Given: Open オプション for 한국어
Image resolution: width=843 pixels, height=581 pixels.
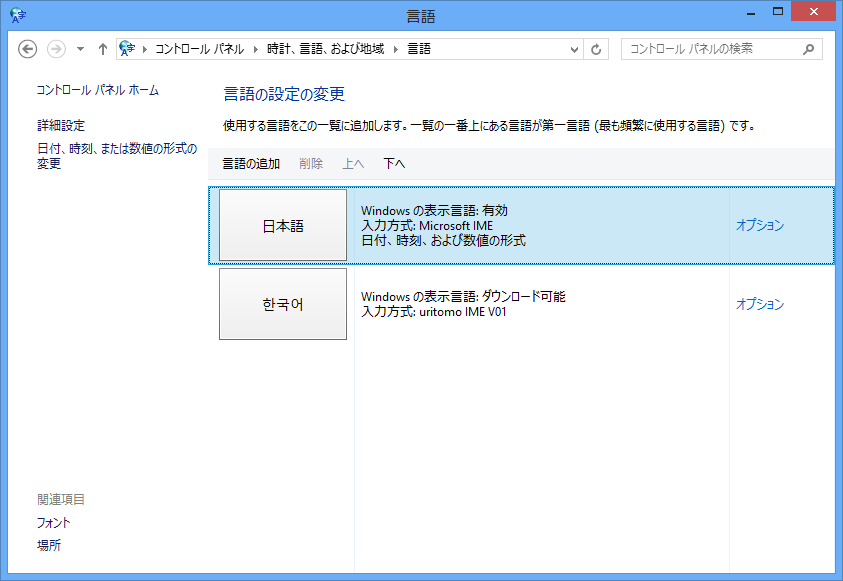Looking at the screenshot, I should pyautogui.click(x=760, y=304).
